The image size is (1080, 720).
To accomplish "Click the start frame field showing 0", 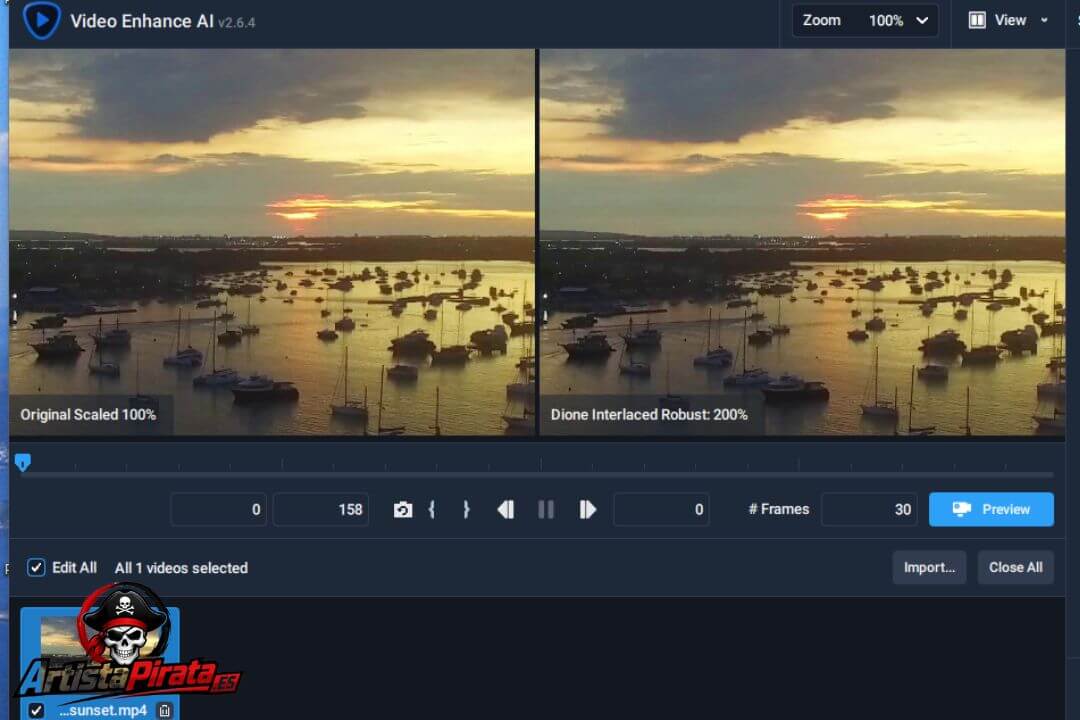I will click(x=218, y=510).
